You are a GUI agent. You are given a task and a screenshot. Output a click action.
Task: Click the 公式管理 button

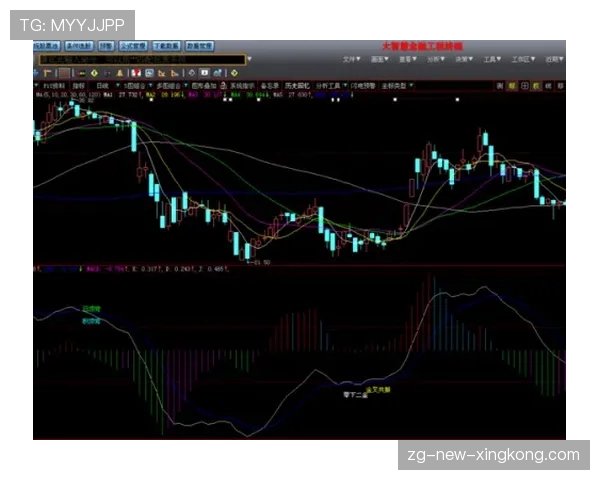[133, 46]
